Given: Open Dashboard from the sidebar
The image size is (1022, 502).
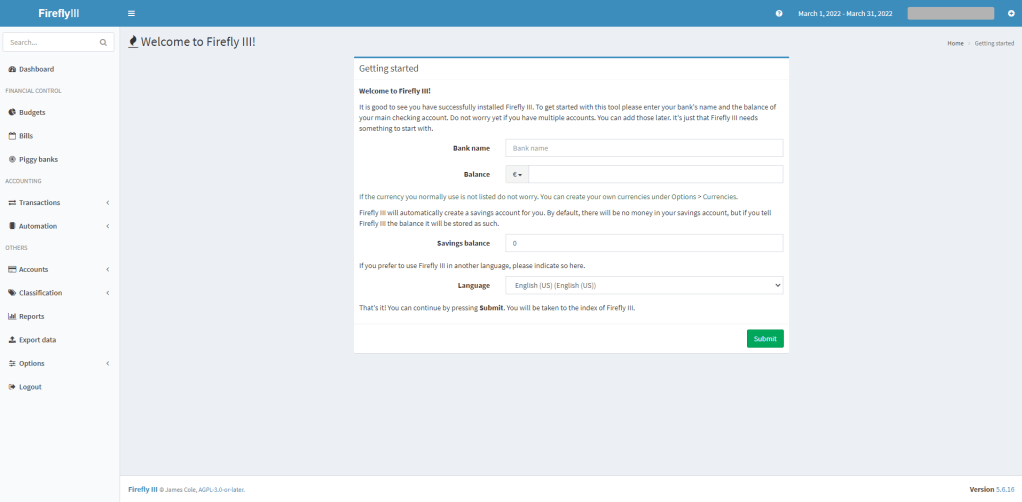Looking at the screenshot, I should [36, 69].
